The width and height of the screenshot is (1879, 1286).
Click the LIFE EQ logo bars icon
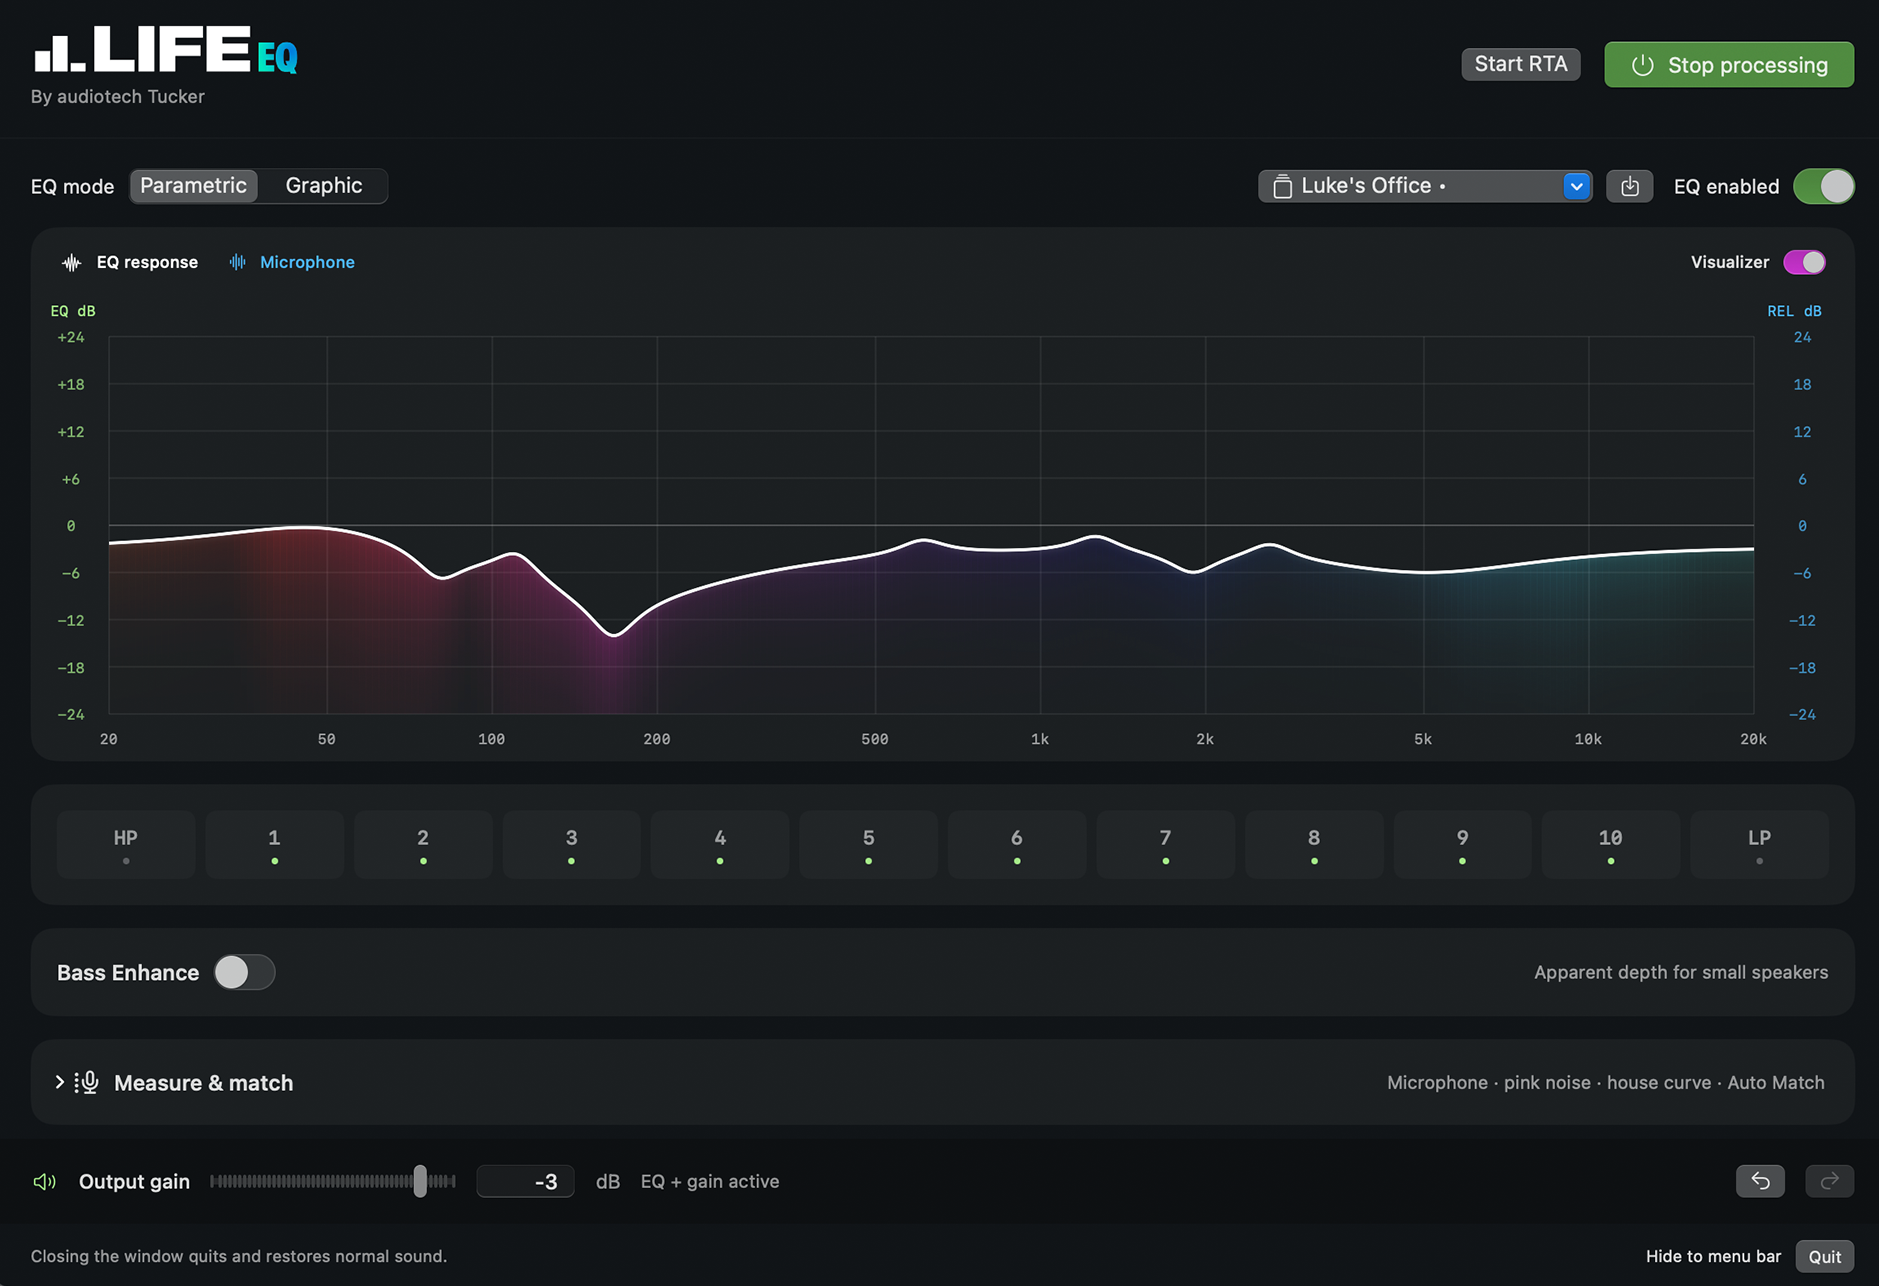(x=59, y=52)
